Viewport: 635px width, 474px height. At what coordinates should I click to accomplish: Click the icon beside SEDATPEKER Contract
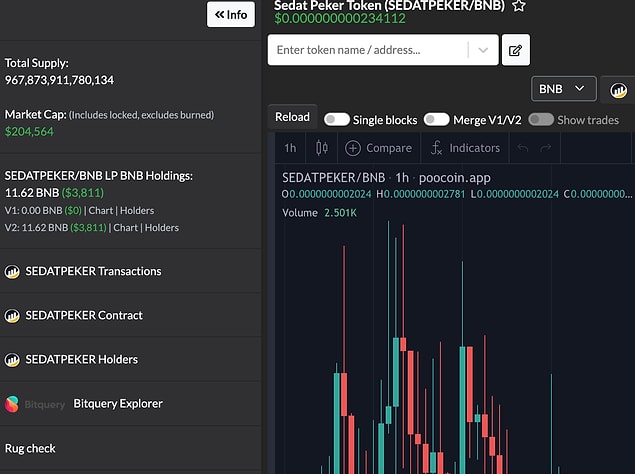(12, 316)
